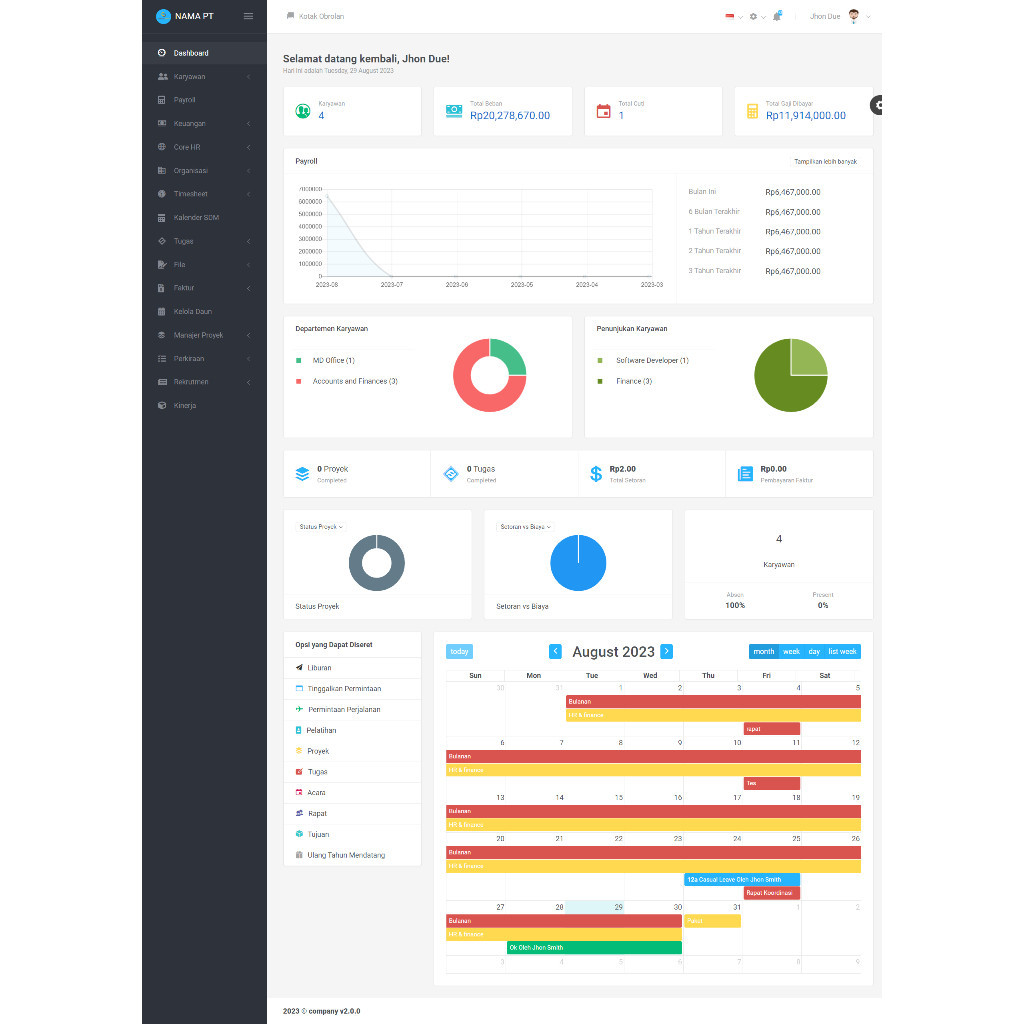Open the Status Proyek chart dropdown
Viewport: 1024px width, 1024px height.
321,526
